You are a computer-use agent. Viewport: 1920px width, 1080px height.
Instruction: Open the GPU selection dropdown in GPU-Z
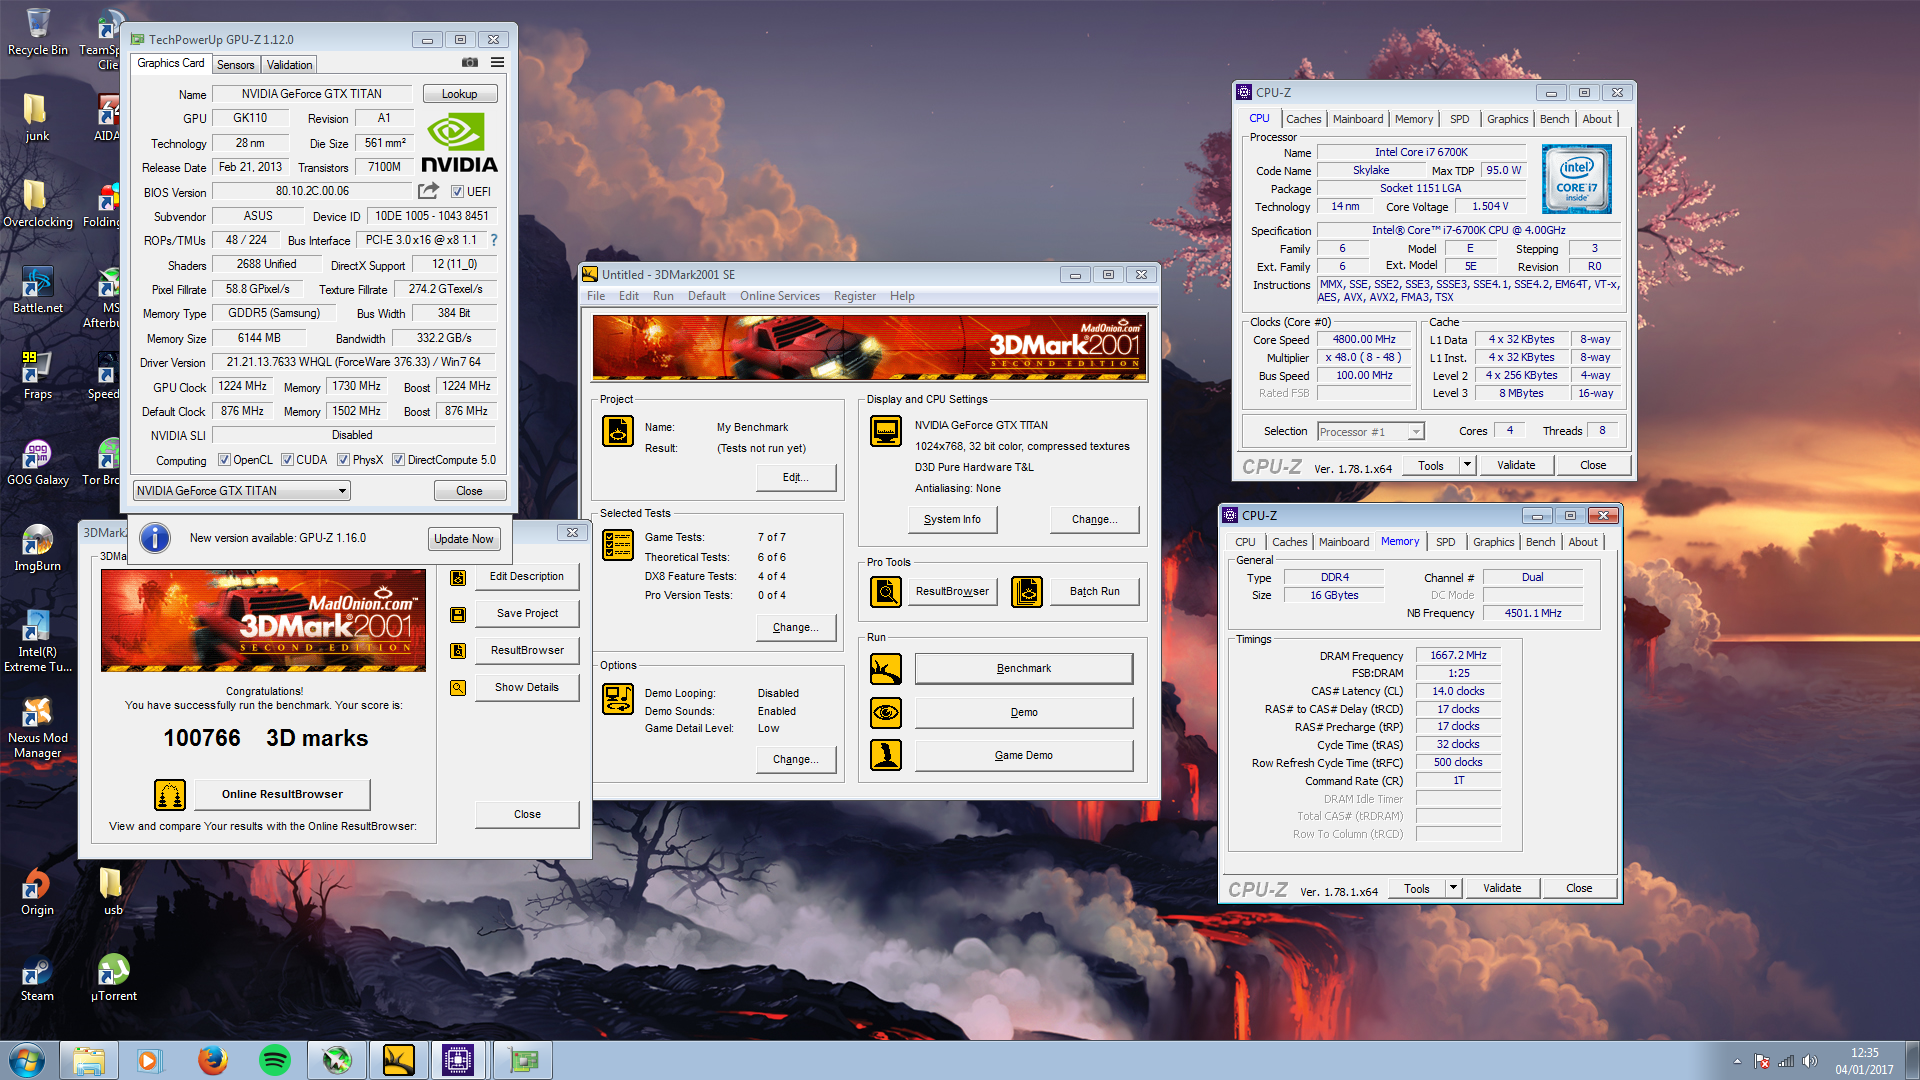241,491
